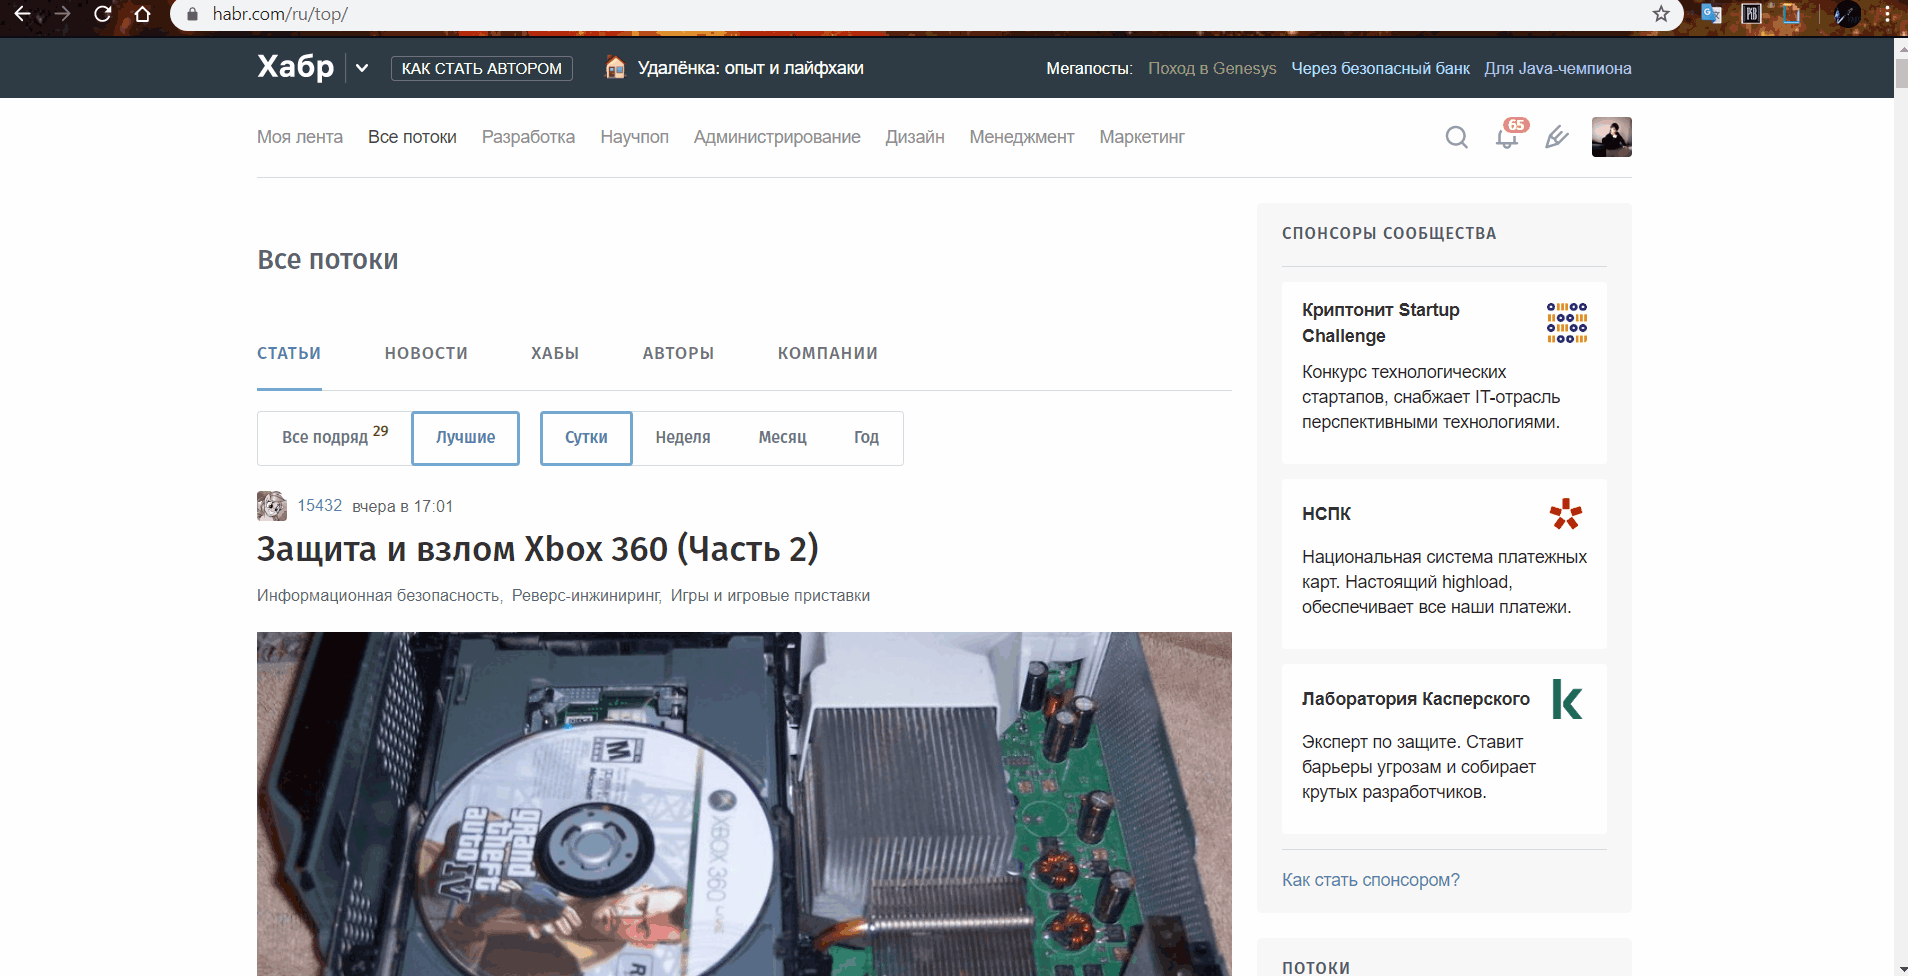Click the Kaspersky green k logo
Viewport: 1908px width, 976px height.
[1567, 699]
